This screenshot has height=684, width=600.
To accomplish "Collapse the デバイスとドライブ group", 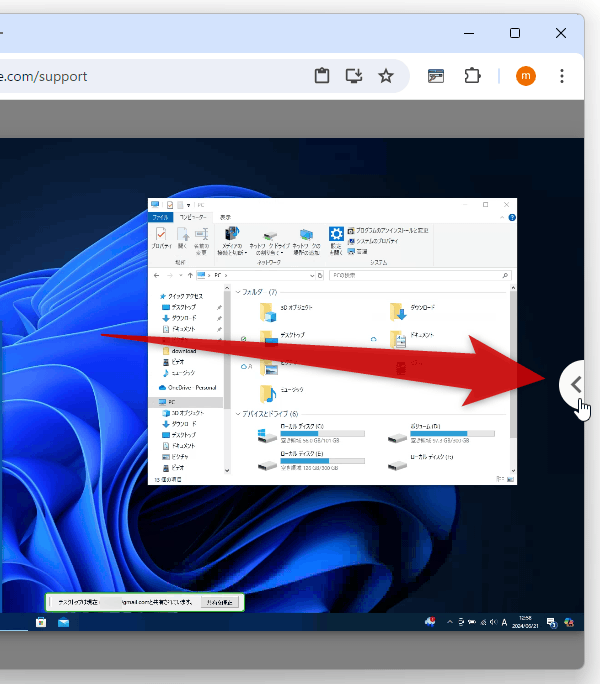I will (x=238, y=414).
